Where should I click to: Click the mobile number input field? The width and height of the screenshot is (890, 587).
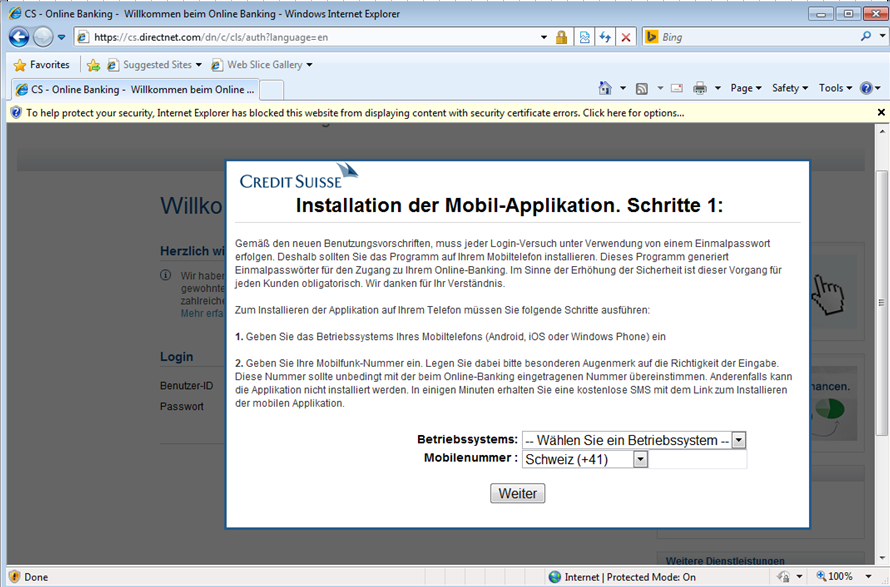(697, 459)
